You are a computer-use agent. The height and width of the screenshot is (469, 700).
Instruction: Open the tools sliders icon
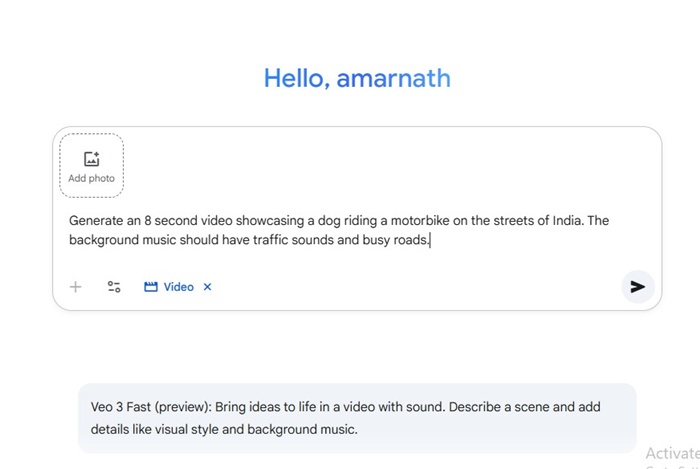[x=114, y=287]
